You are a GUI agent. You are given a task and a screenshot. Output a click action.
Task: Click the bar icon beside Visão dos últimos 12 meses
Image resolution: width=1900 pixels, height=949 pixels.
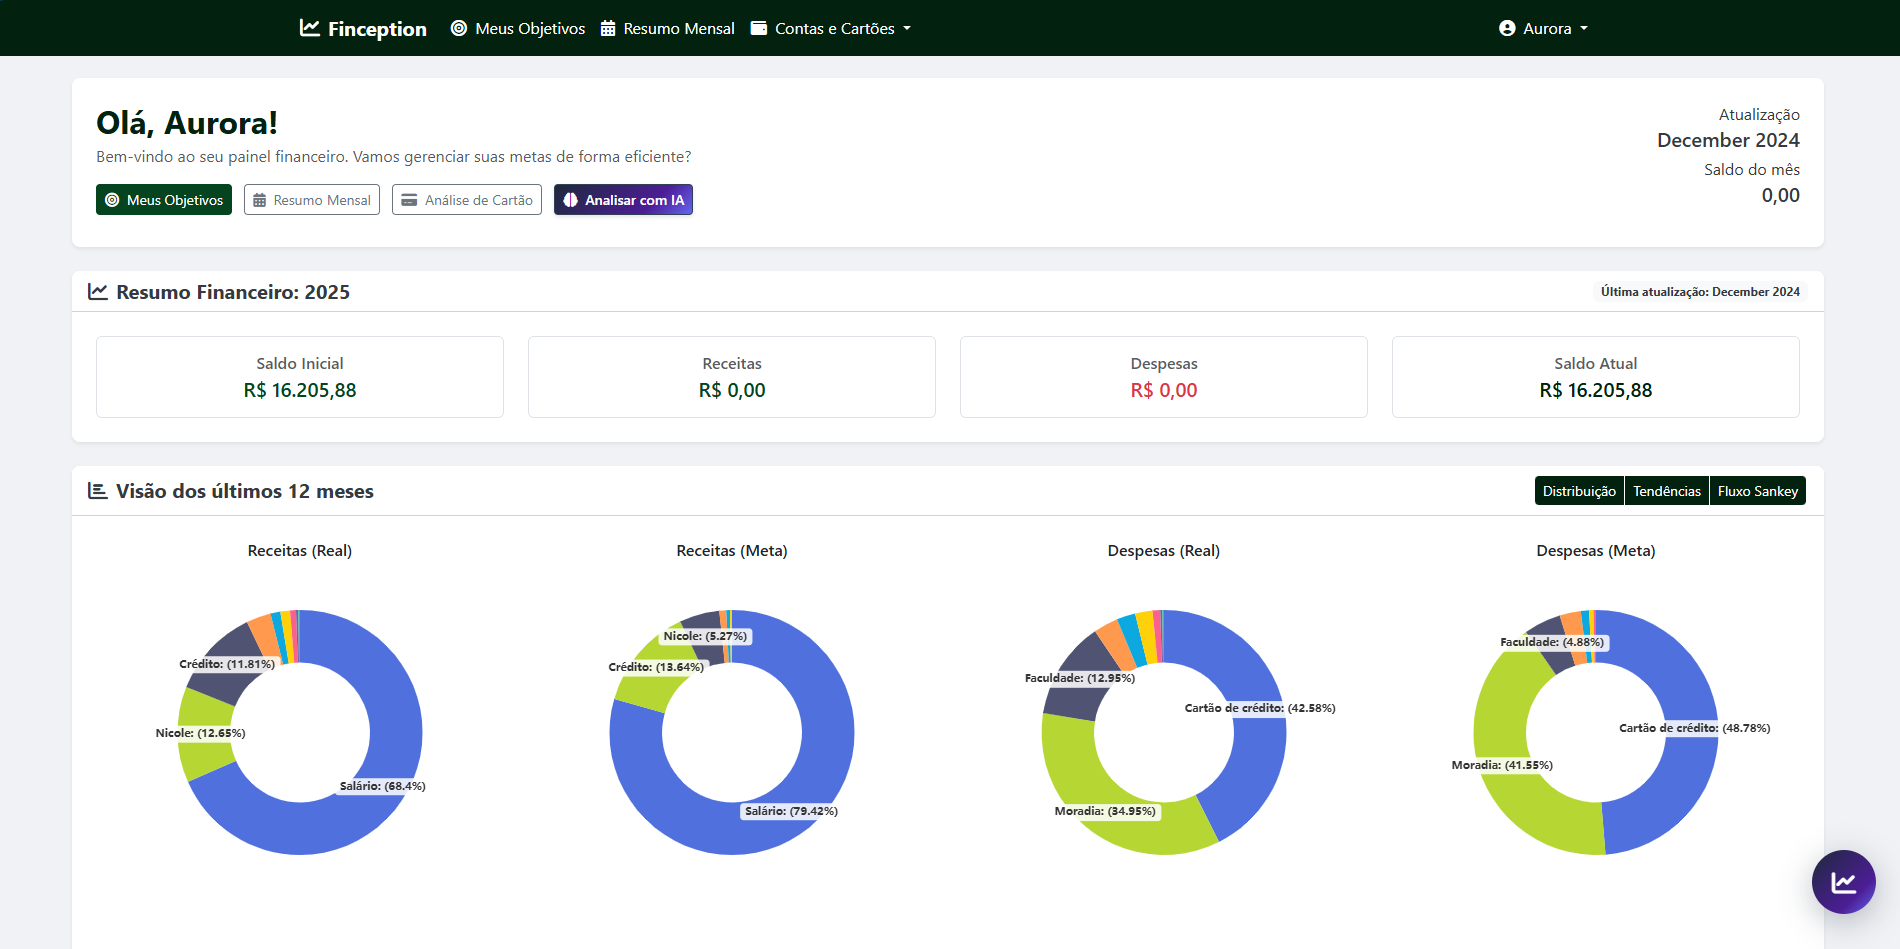(x=96, y=490)
